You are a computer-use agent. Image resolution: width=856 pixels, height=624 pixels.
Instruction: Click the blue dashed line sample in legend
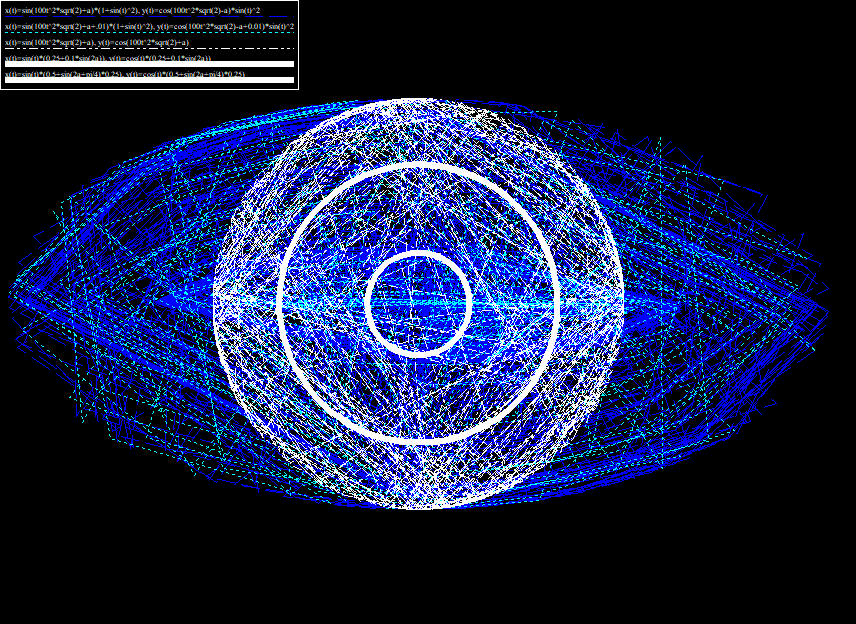[149, 17]
